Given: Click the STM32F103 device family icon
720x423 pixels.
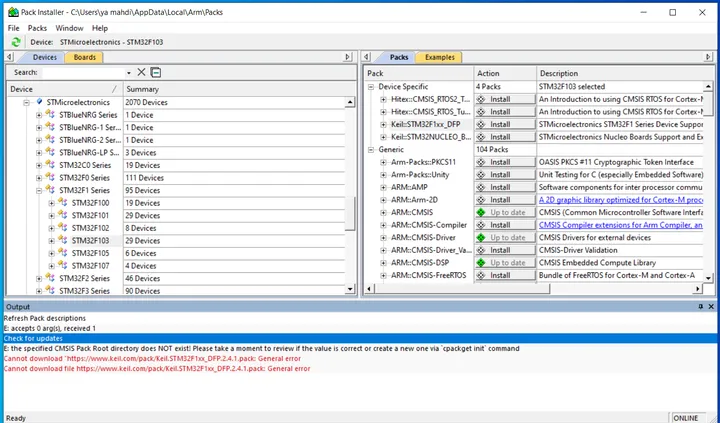Looking at the screenshot, I should [x=63, y=240].
